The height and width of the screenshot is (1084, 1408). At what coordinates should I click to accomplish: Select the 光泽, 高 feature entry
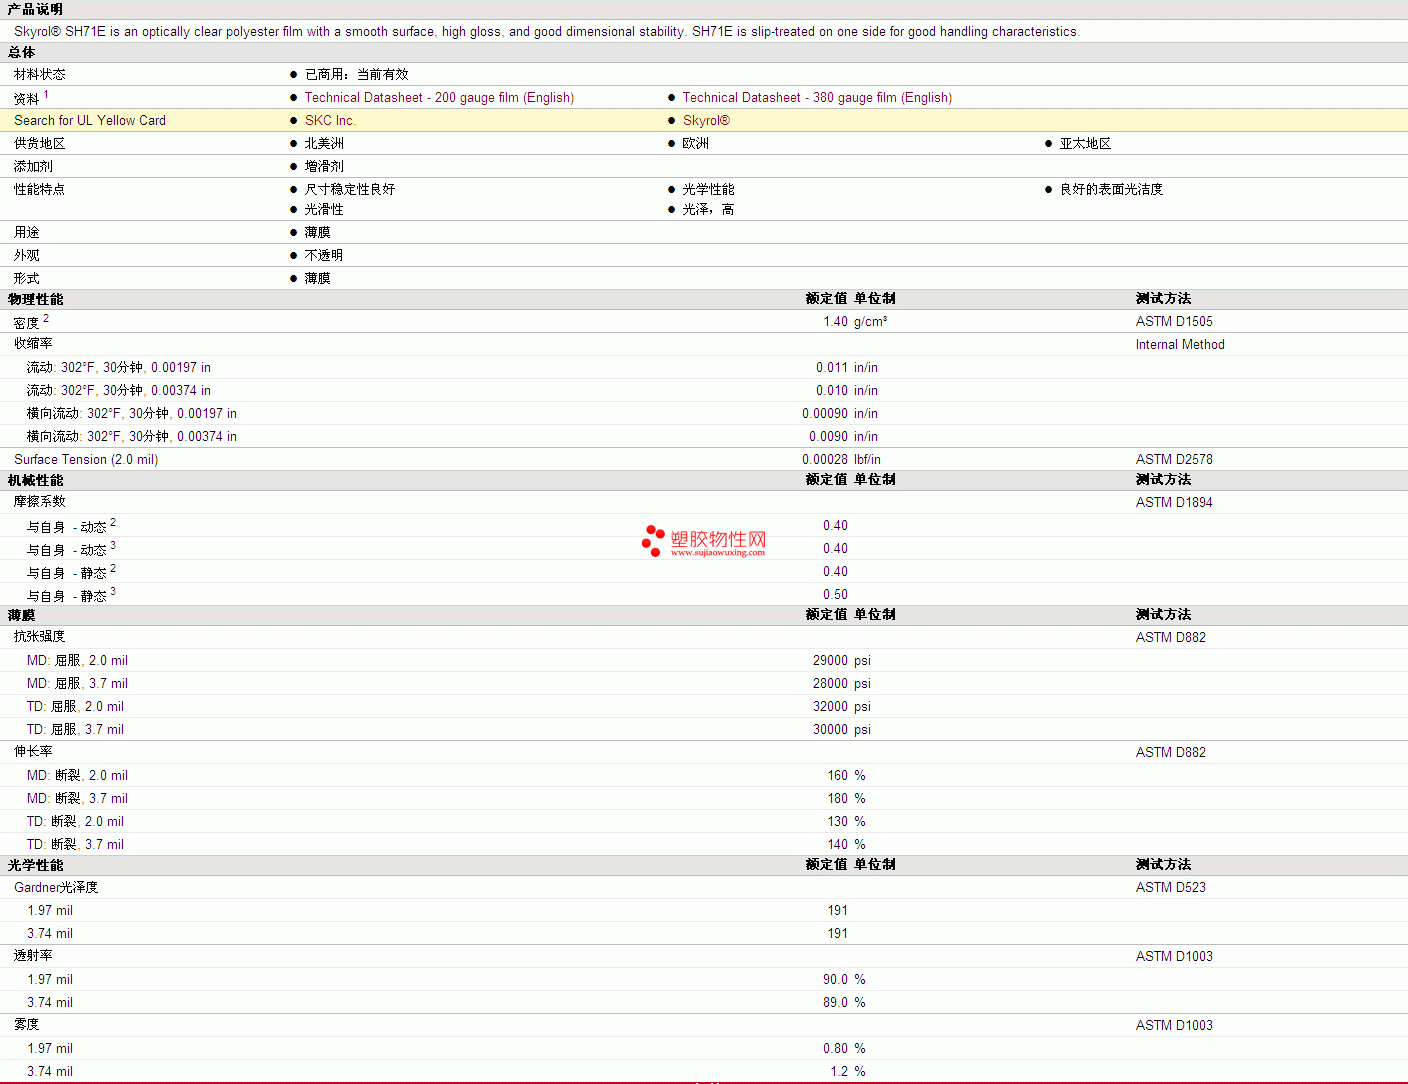click(708, 209)
